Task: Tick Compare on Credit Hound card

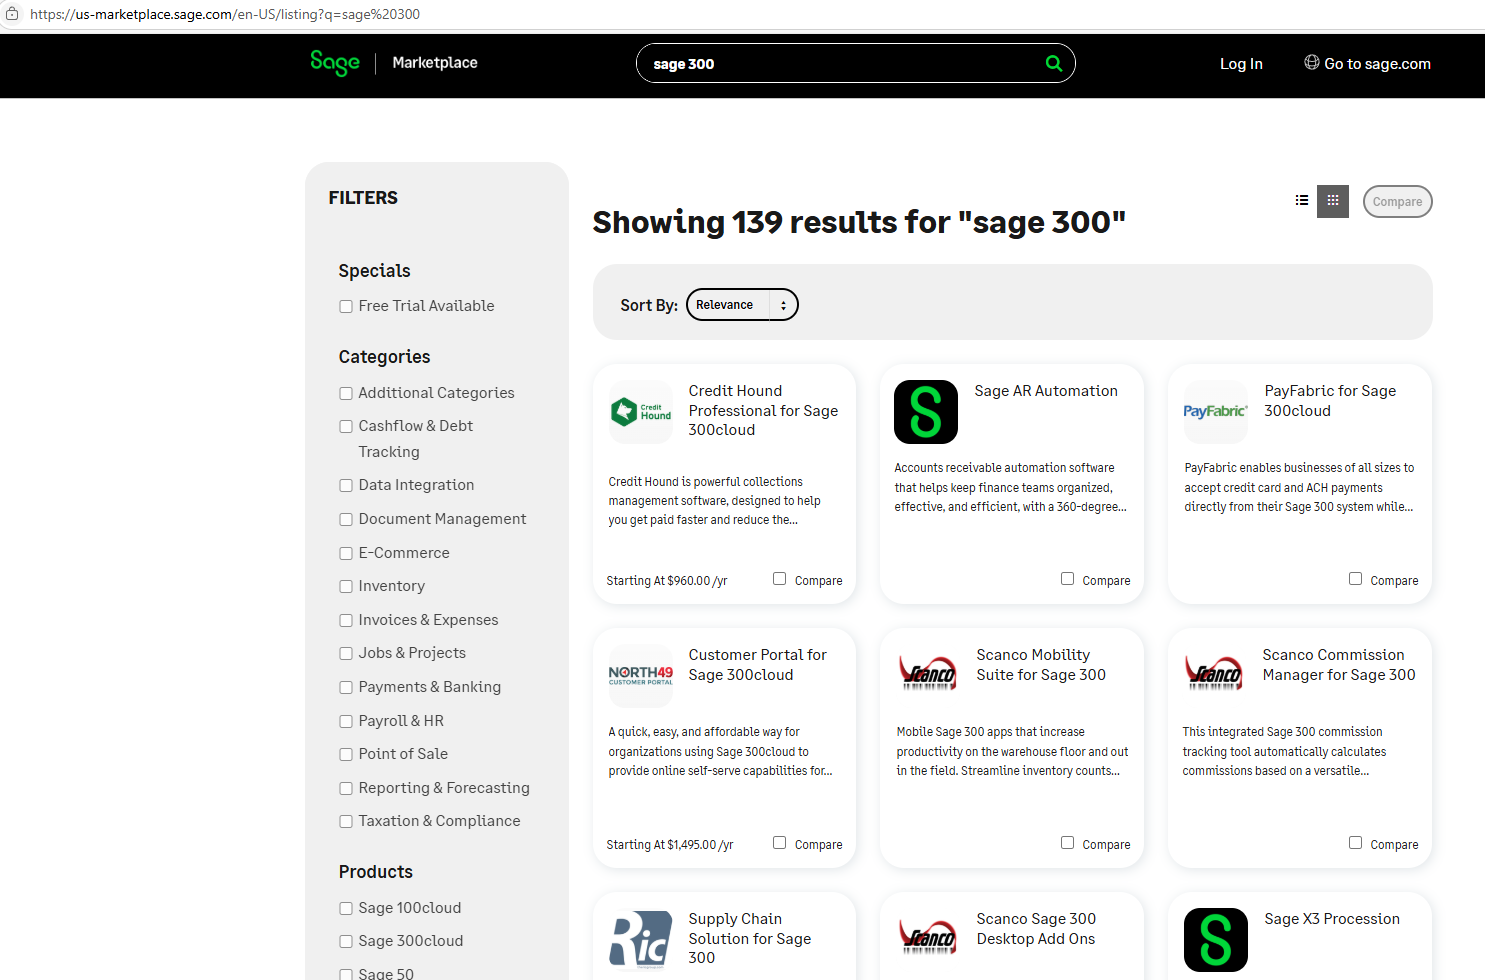Action: point(779,579)
